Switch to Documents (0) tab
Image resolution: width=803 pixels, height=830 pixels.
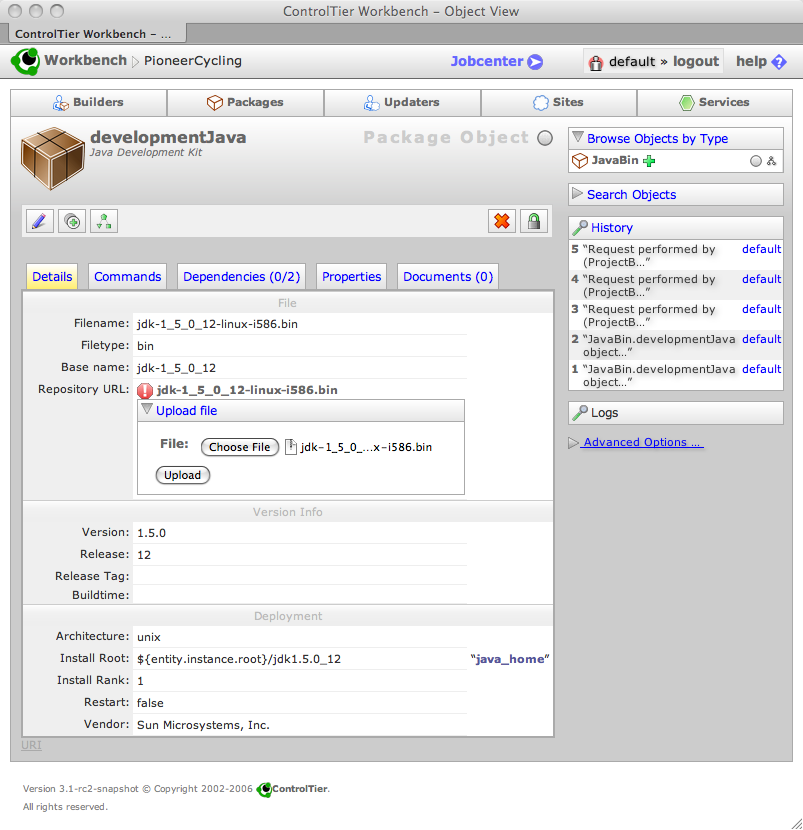[x=448, y=277]
